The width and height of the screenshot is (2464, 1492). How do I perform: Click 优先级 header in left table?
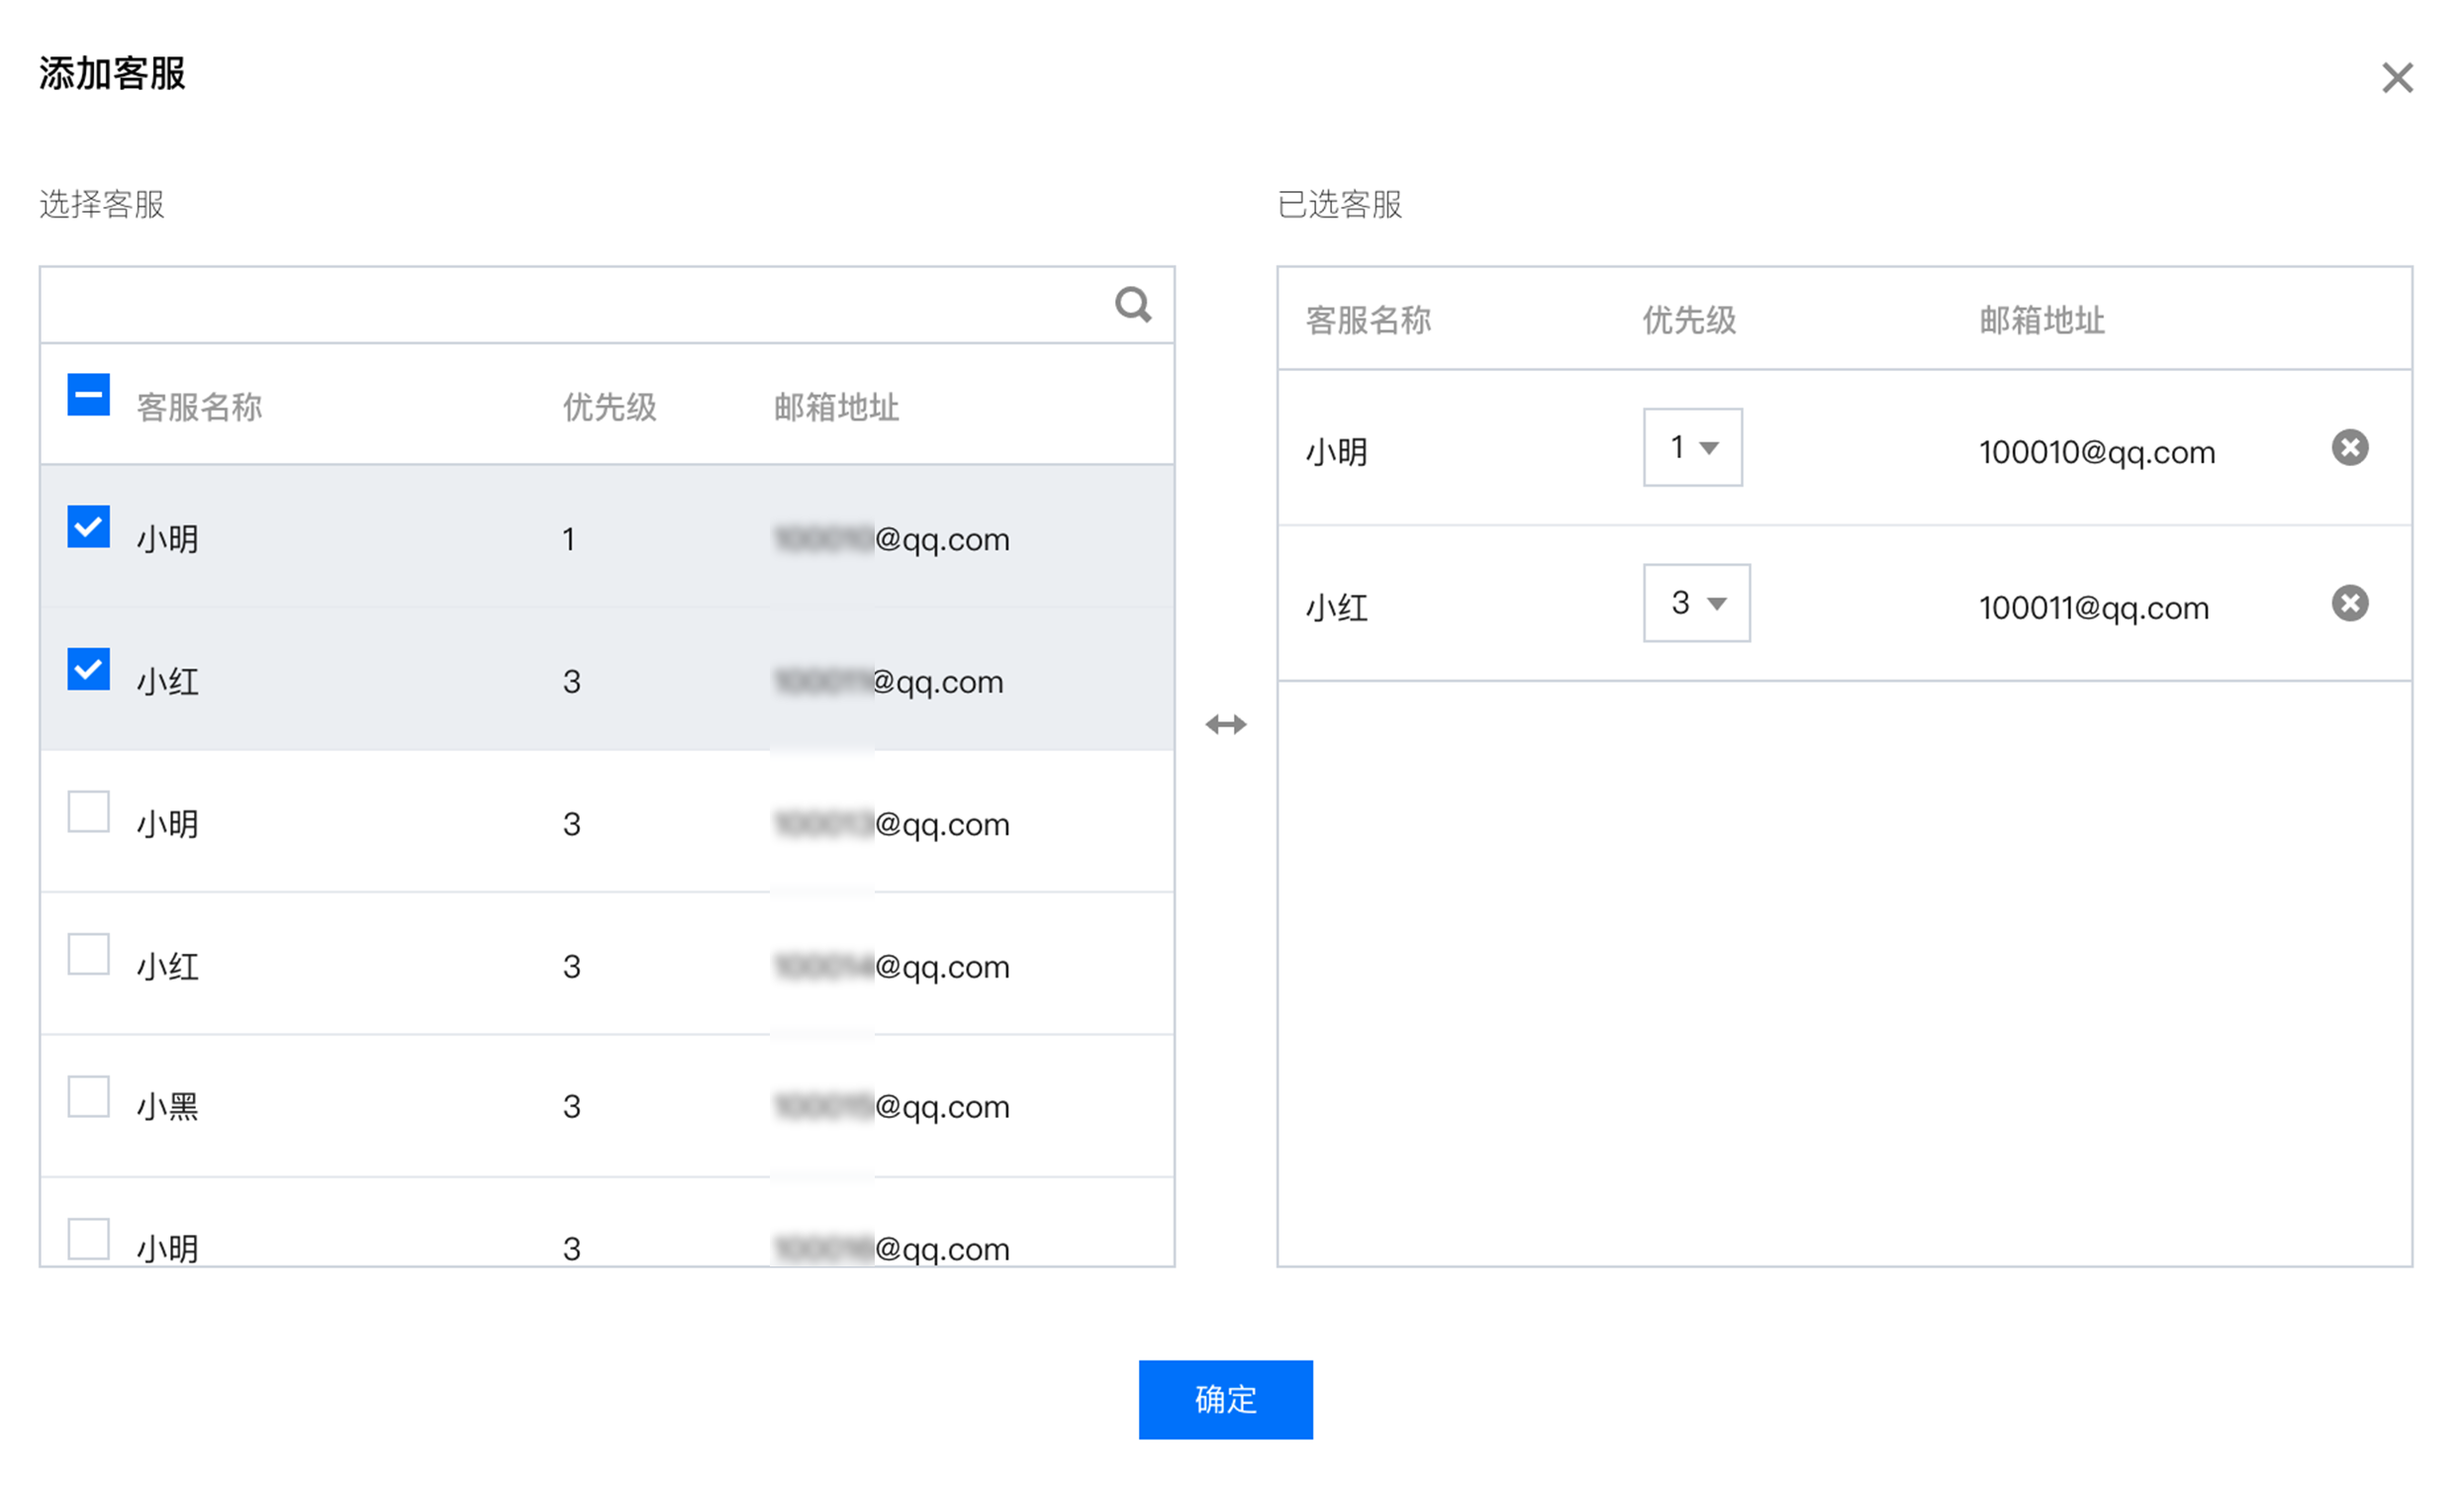(x=609, y=407)
